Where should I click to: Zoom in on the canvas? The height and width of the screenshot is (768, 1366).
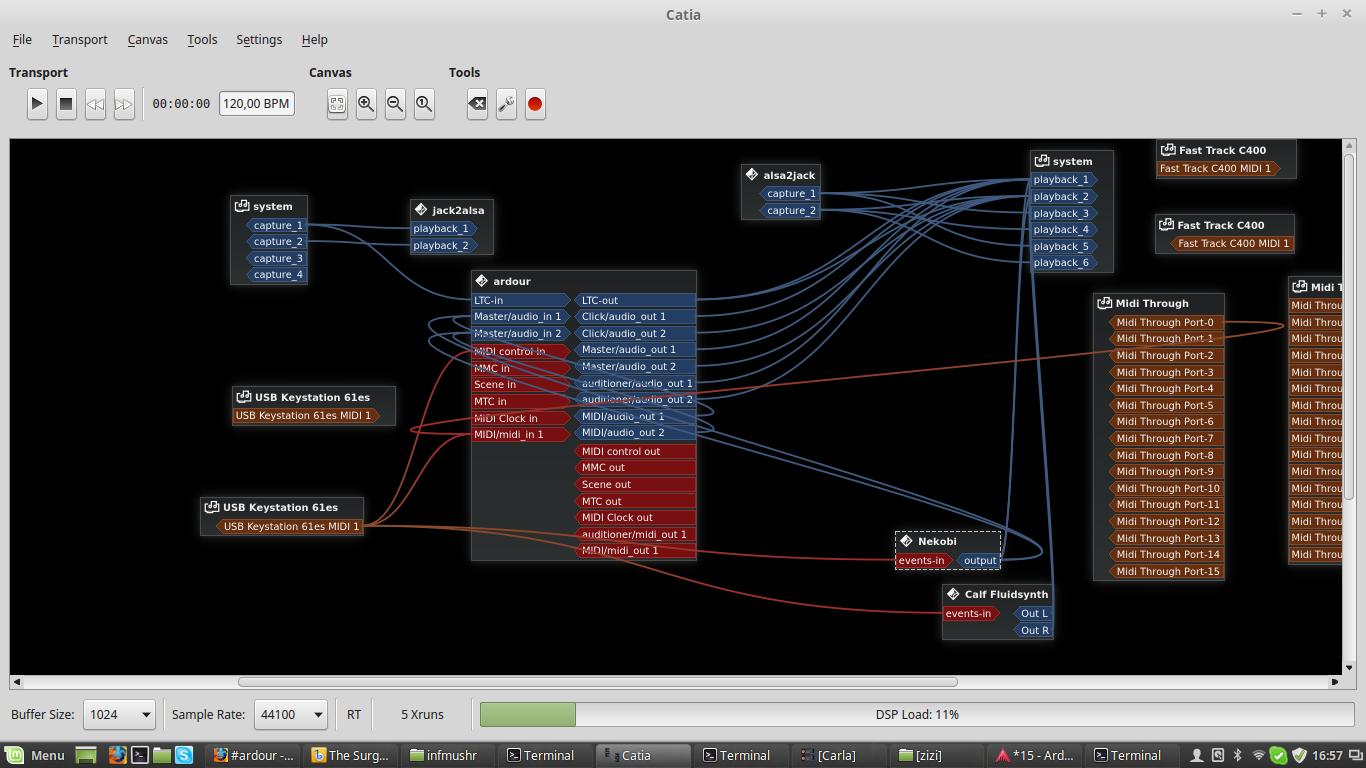tap(366, 103)
